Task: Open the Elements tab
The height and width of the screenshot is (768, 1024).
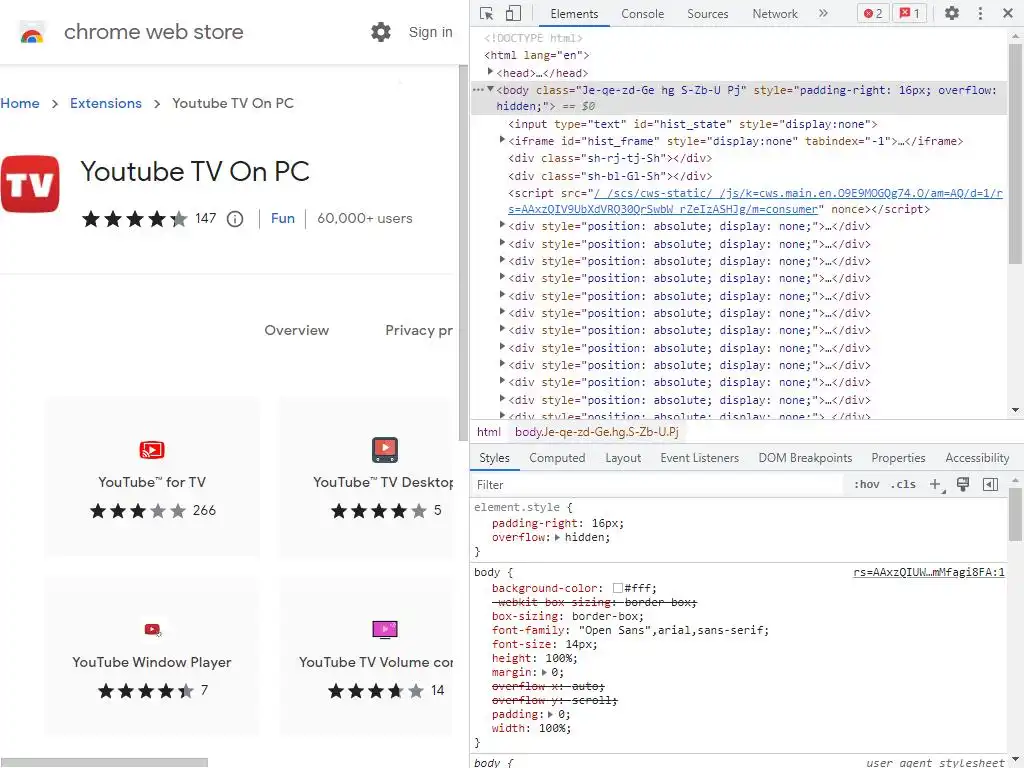Action: (574, 14)
